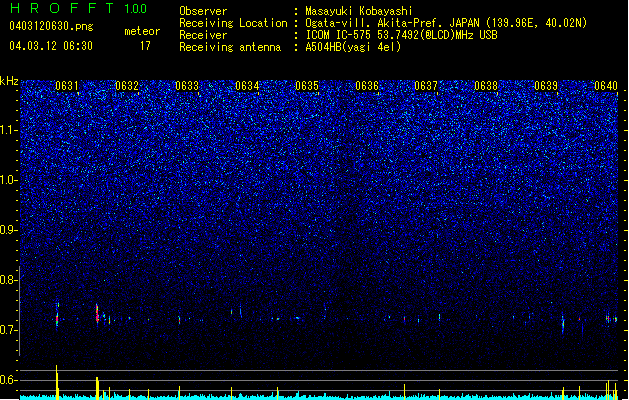The width and height of the screenshot is (629, 400).
Task: Click time marker 0635
Action: [x=307, y=86]
